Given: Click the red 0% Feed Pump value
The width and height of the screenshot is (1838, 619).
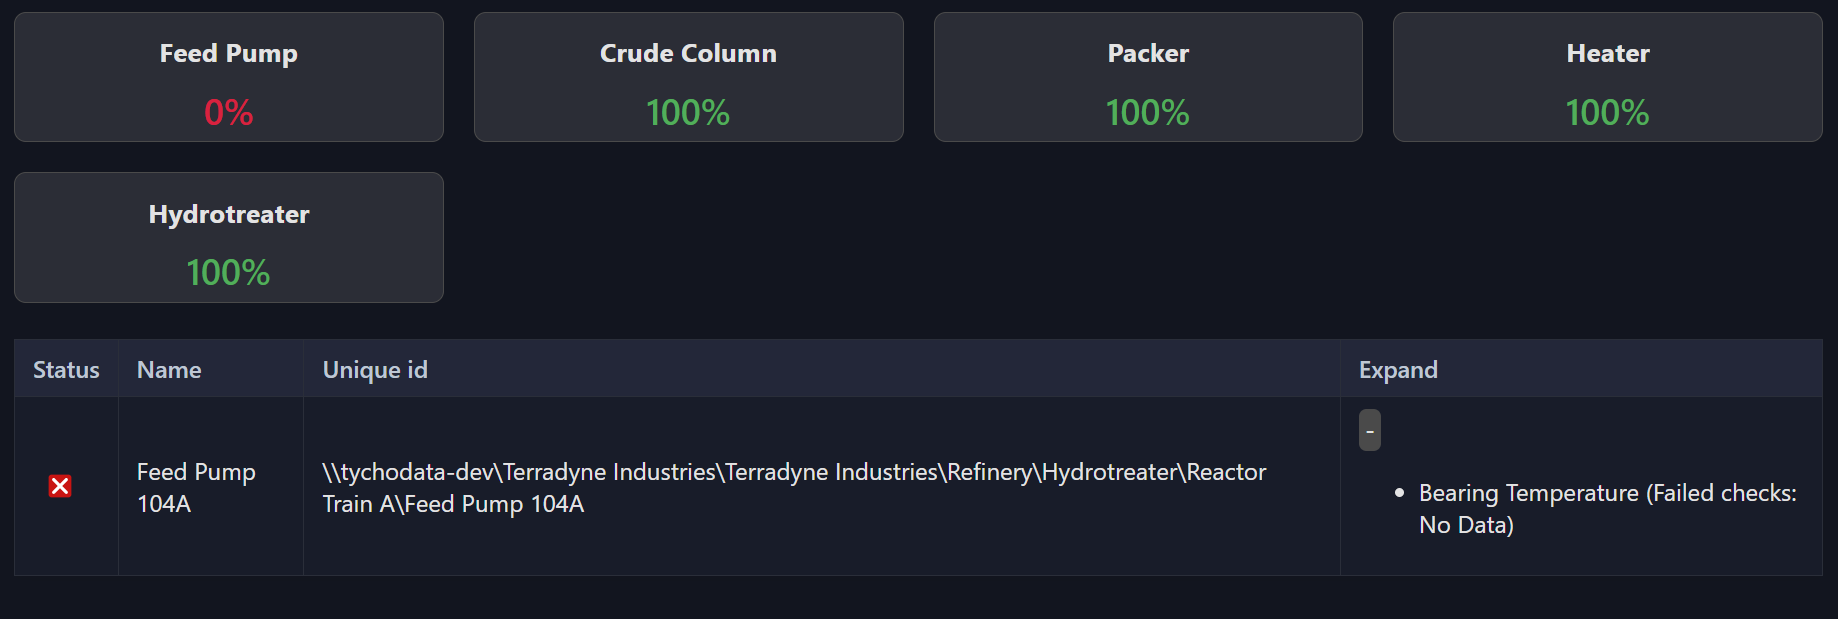Looking at the screenshot, I should [x=228, y=112].
